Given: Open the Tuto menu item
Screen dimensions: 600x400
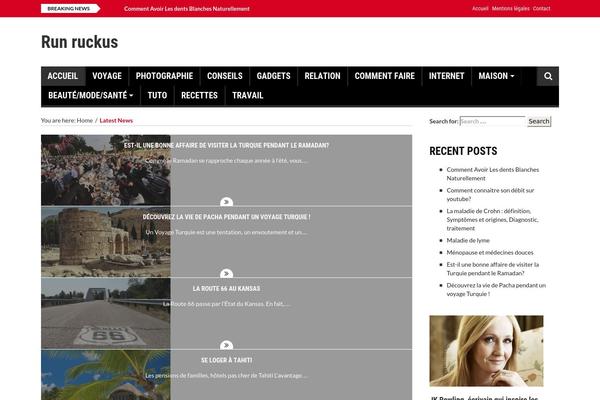Looking at the screenshot, I should 157,95.
